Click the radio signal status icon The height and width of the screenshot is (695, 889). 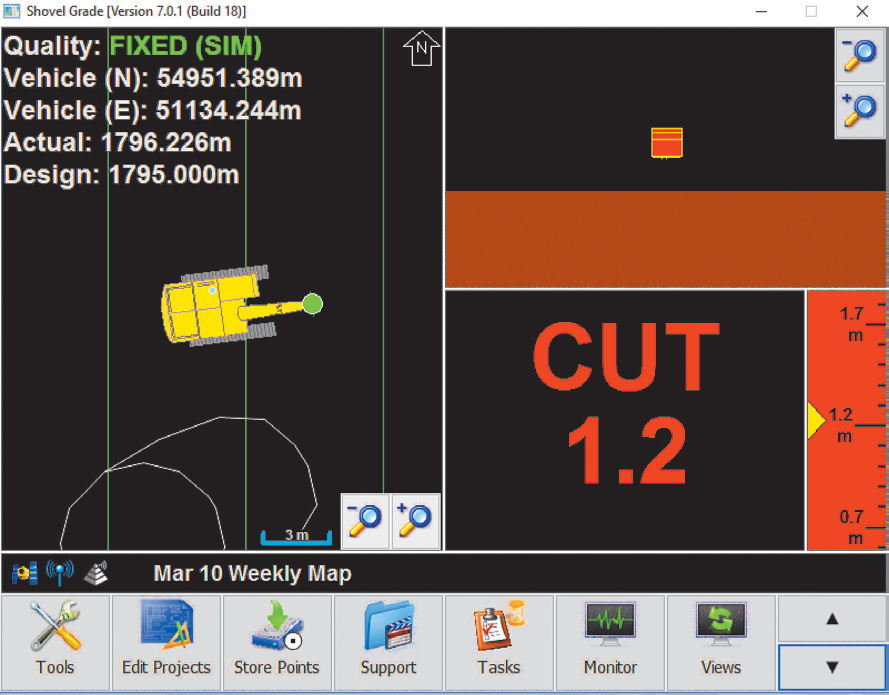pos(60,572)
